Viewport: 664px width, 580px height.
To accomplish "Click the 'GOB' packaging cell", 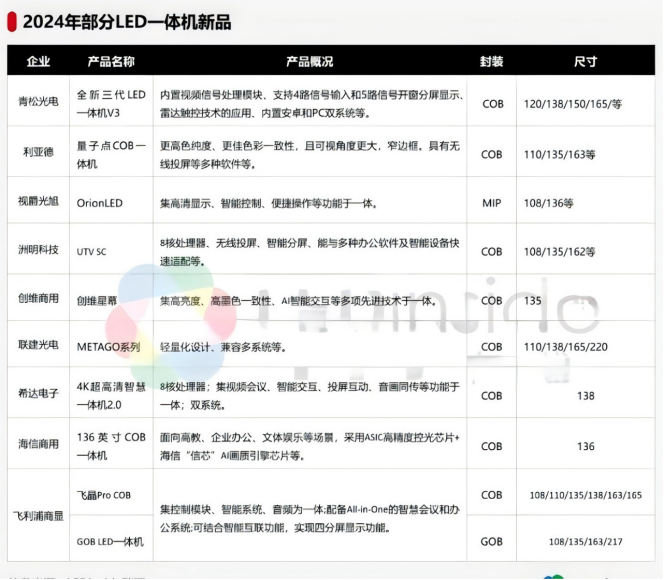I will 491,541.
